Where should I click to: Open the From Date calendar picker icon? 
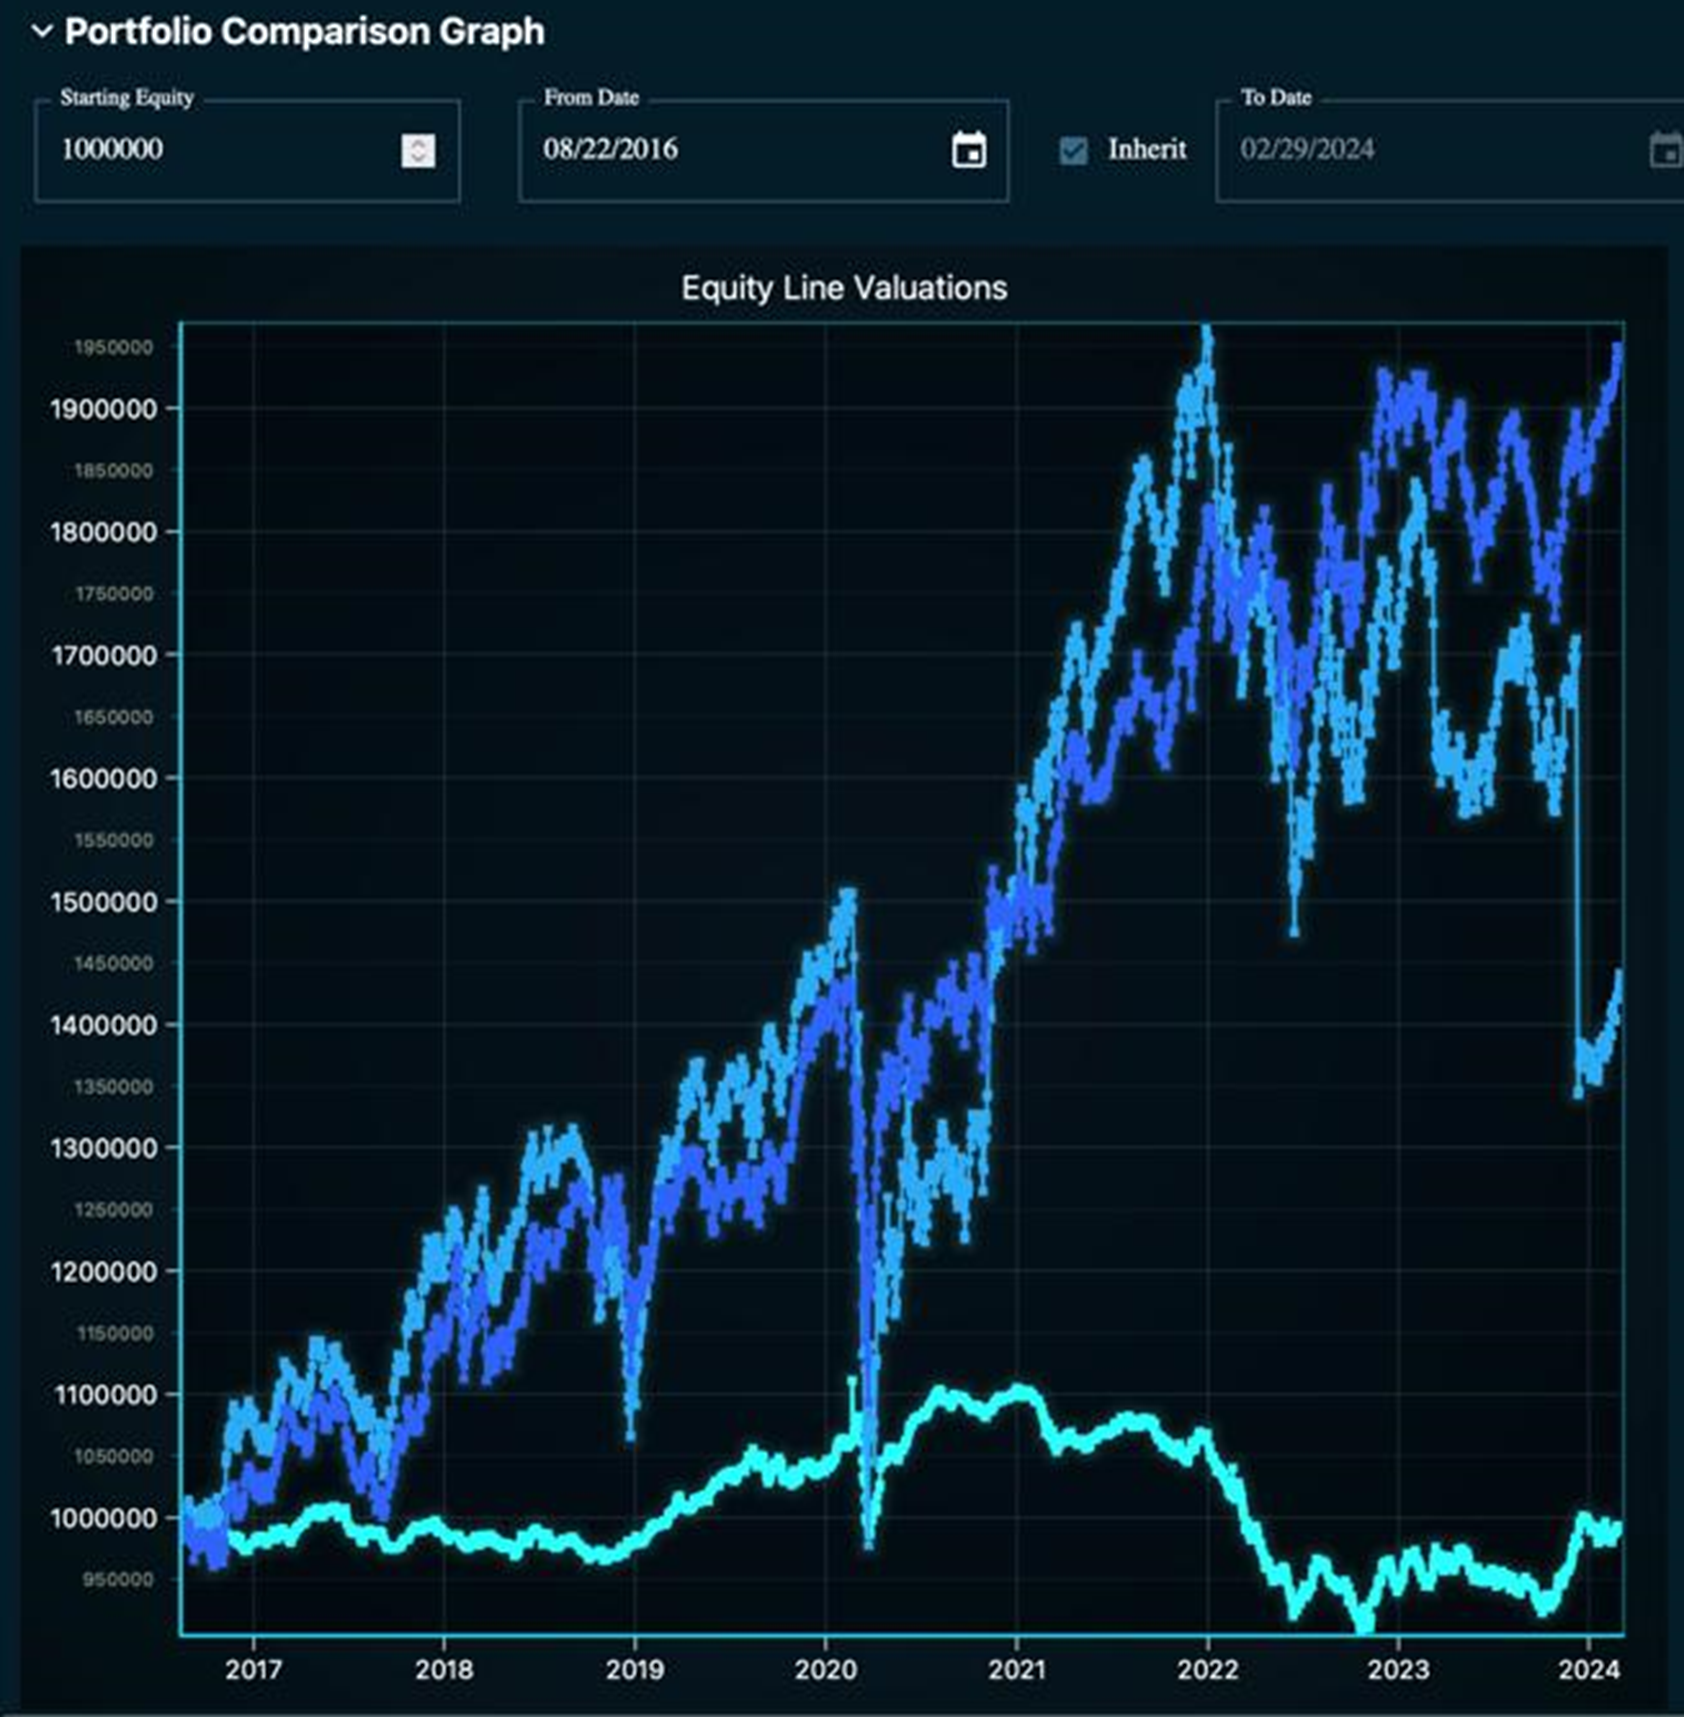pyautogui.click(x=968, y=150)
